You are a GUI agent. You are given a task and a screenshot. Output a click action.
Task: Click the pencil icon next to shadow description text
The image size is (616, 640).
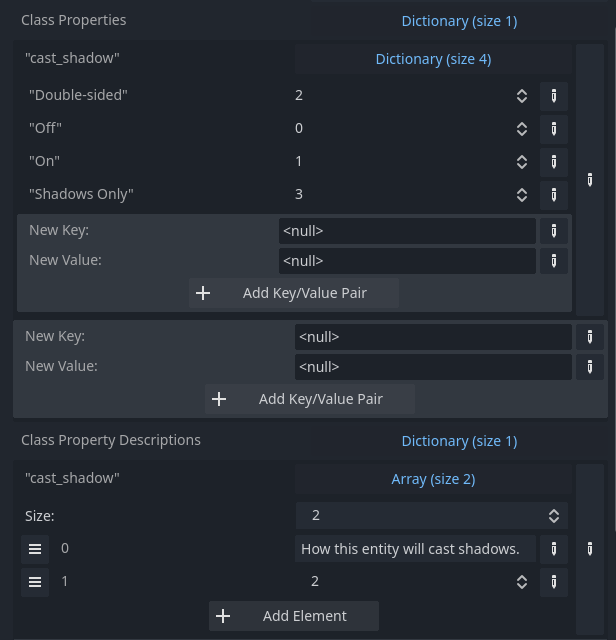point(554,549)
